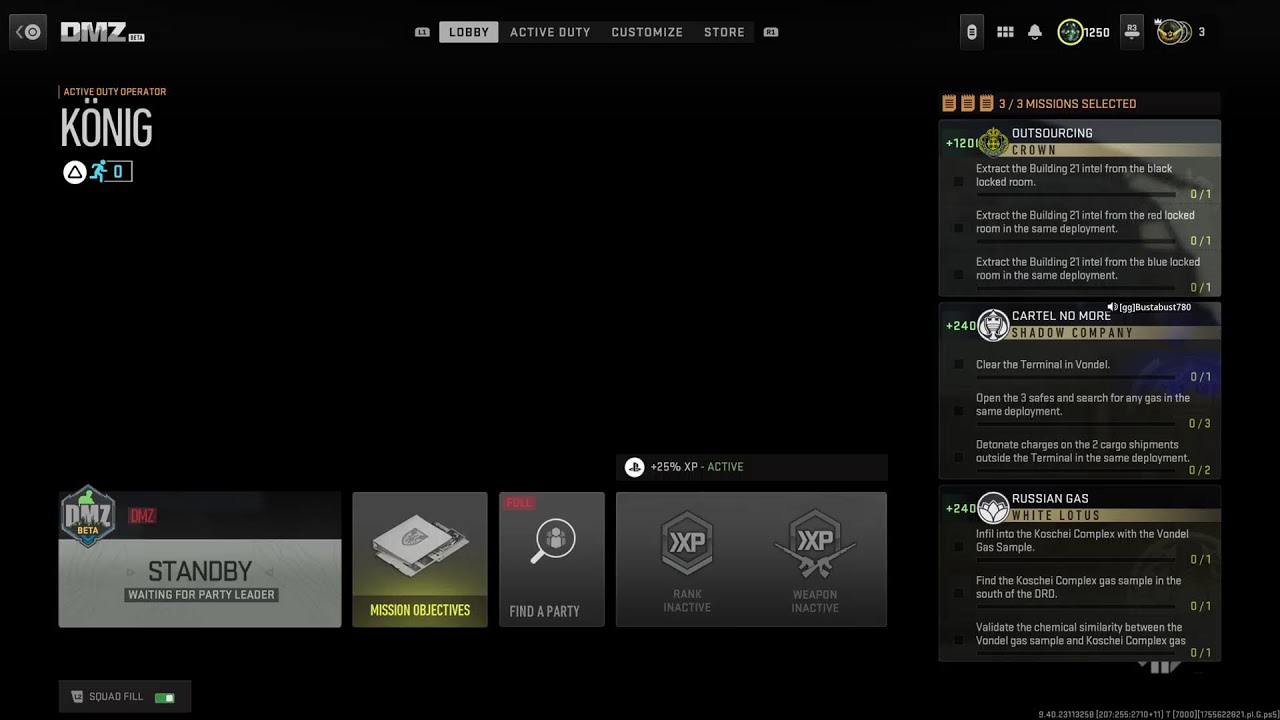Click the [gg]Bustabust780 player name

click(x=1155, y=307)
